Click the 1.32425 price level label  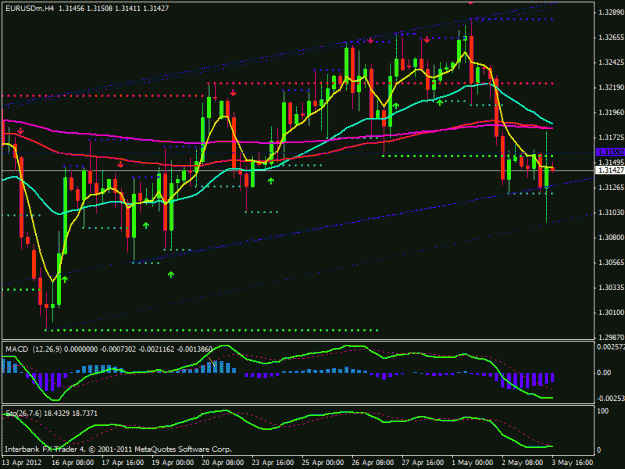[611, 63]
